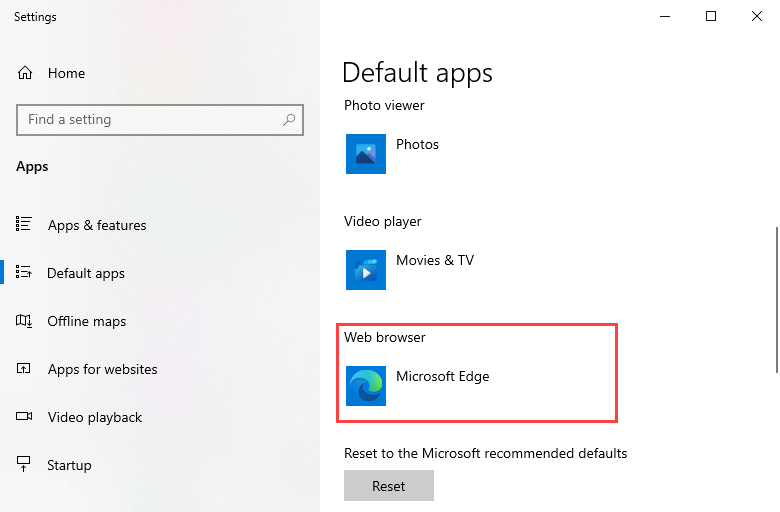The image size is (780, 512).
Task: Open the Apps & features text label
Action: pyautogui.click(x=97, y=225)
